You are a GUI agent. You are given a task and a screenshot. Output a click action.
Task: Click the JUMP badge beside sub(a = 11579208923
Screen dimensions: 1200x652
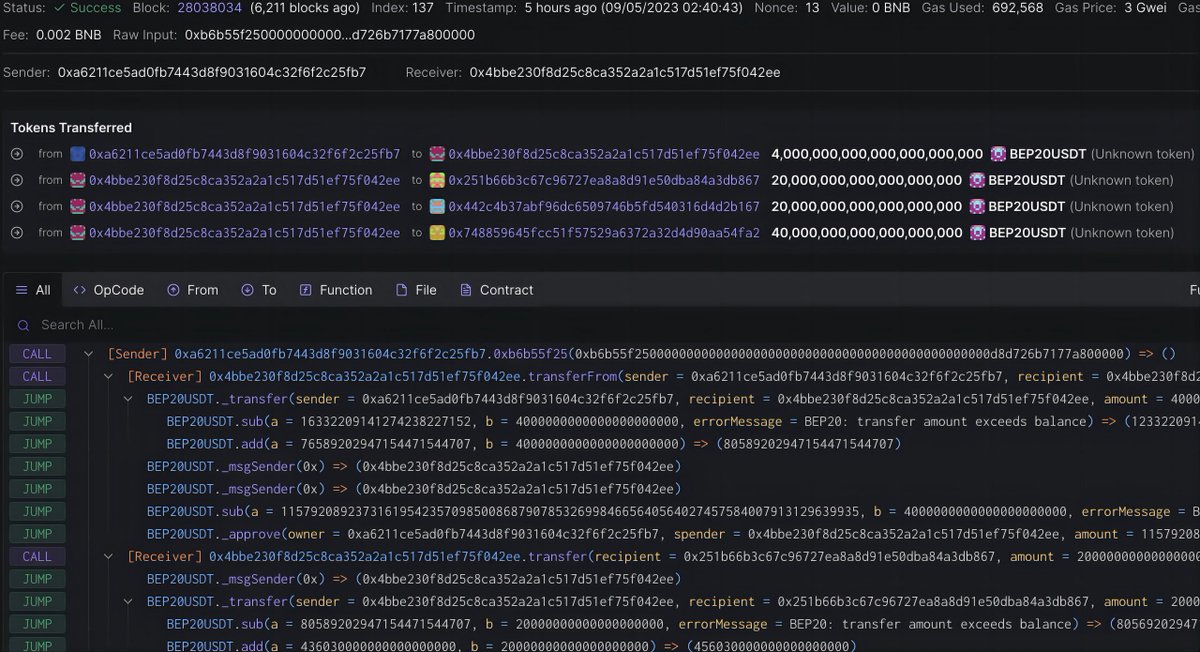tap(37, 511)
